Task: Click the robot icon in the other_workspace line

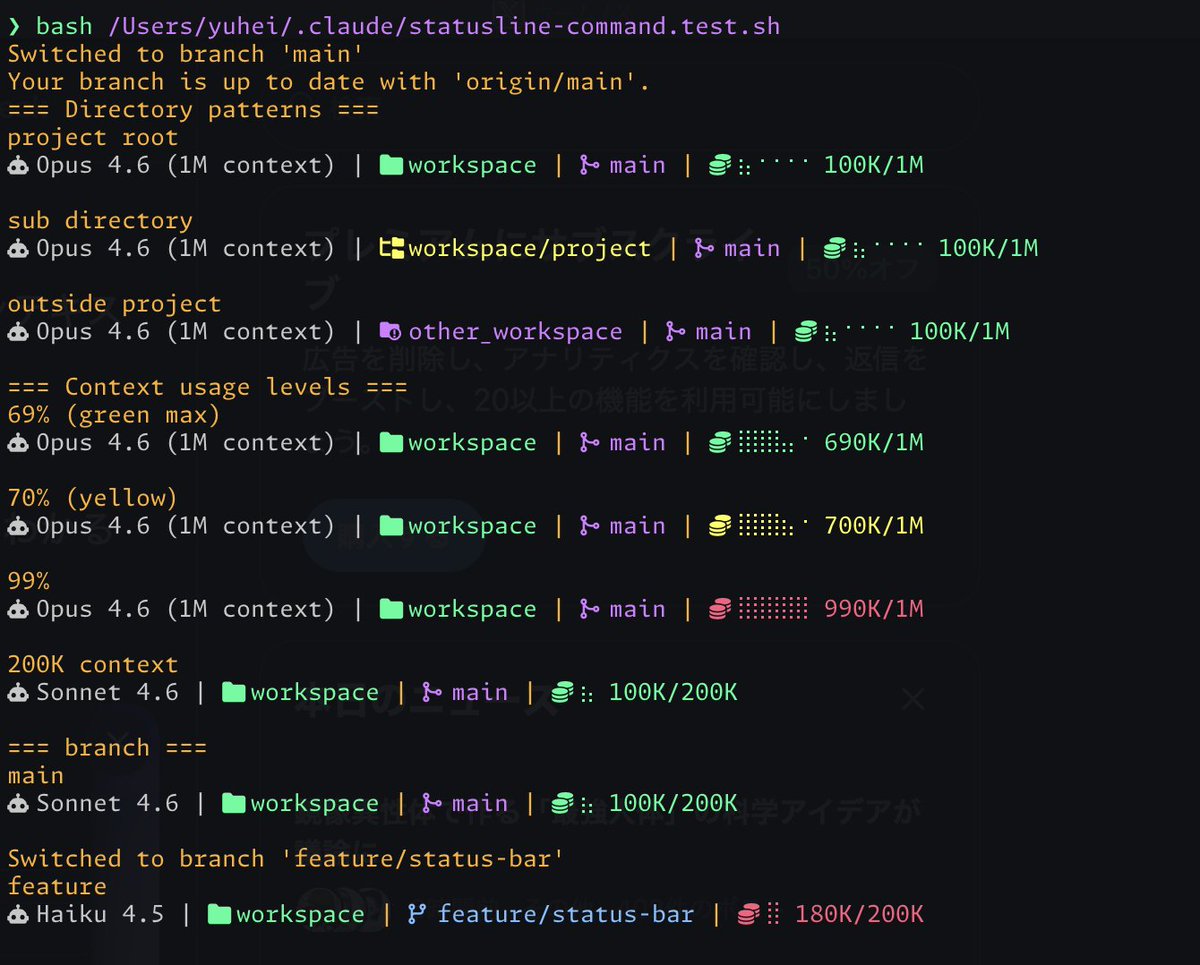Action: (18, 332)
